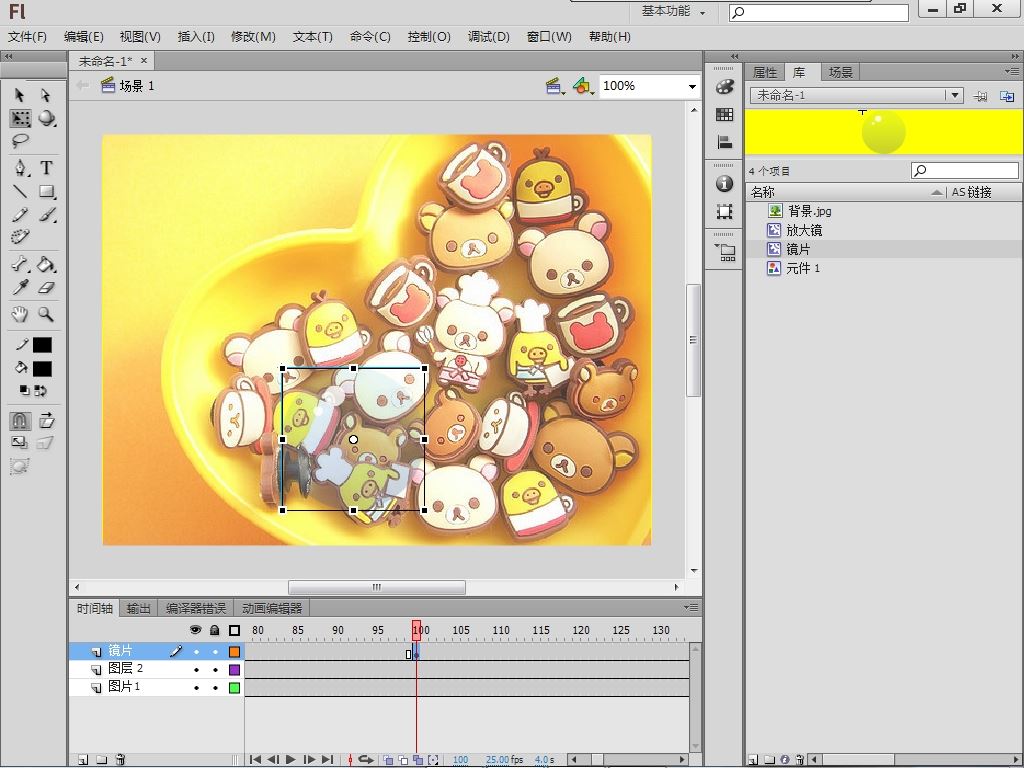Close the 未命名-1 document tab
This screenshot has width=1024, height=768.
pos(144,61)
